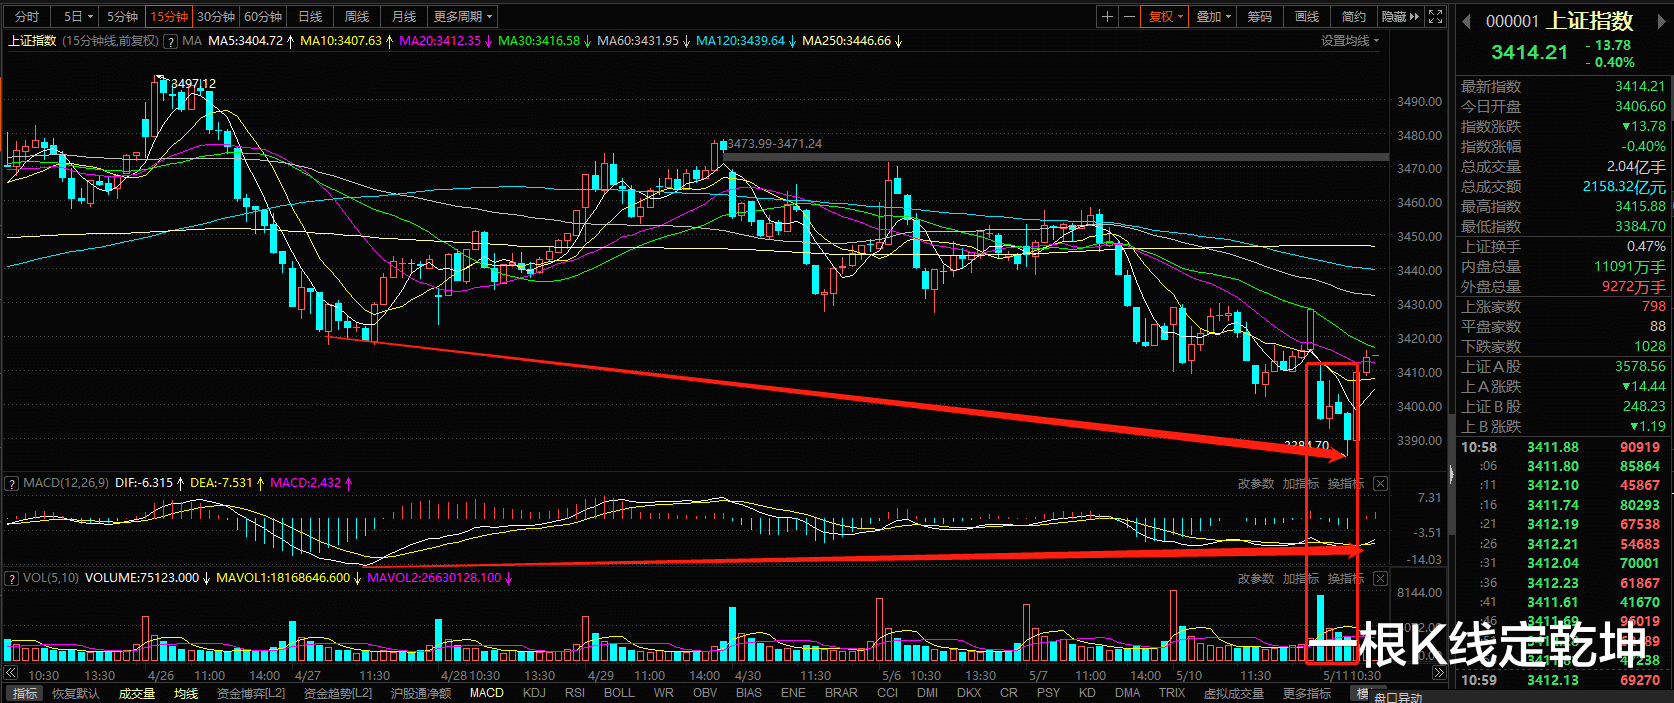Select ENE indicator tab
The width and height of the screenshot is (1674, 703).
793,693
